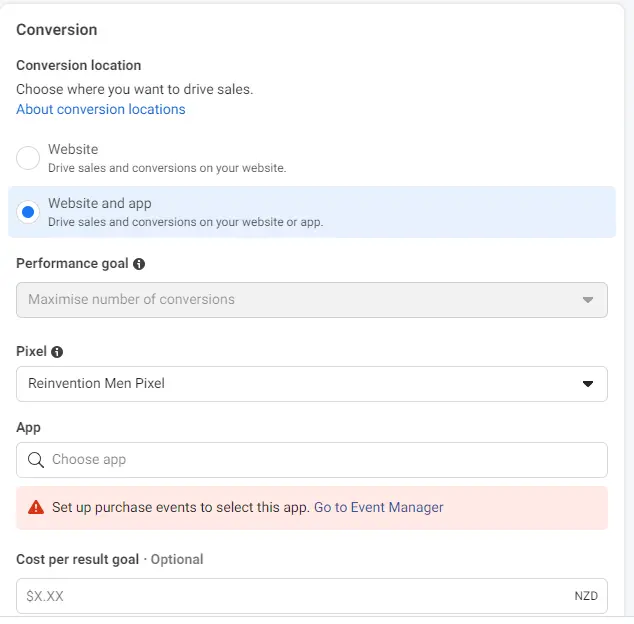Click the 'Set up purchase events' warning message
Image resolution: width=634 pixels, height=624 pixels.
click(180, 508)
